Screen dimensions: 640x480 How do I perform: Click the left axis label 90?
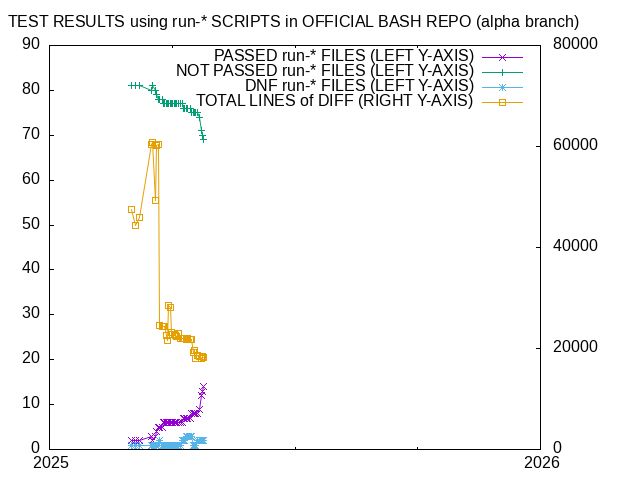tap(31, 44)
